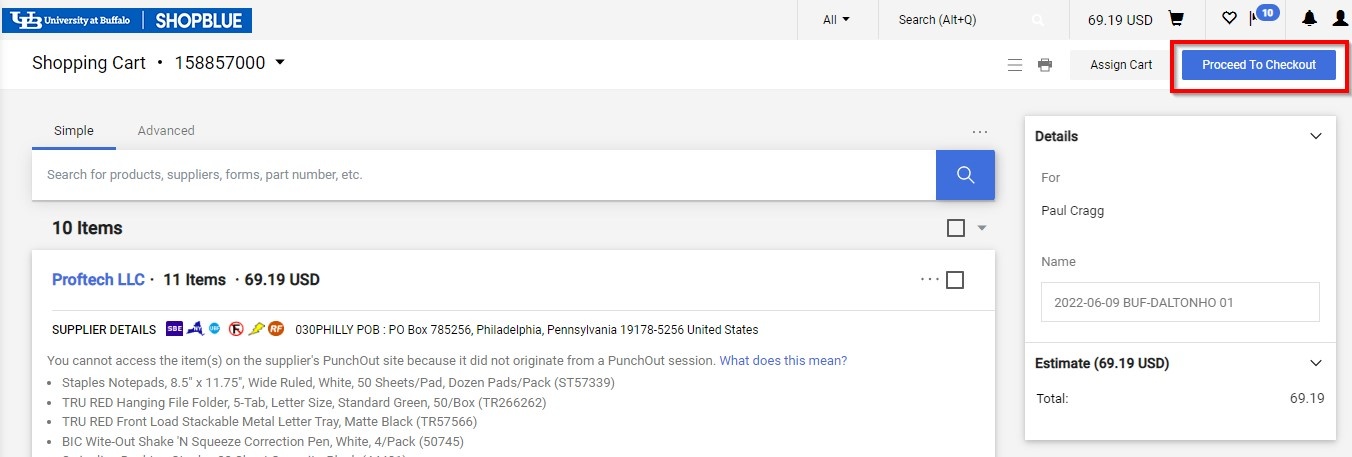
Task: Click the print cart icon
Action: tap(1045, 65)
